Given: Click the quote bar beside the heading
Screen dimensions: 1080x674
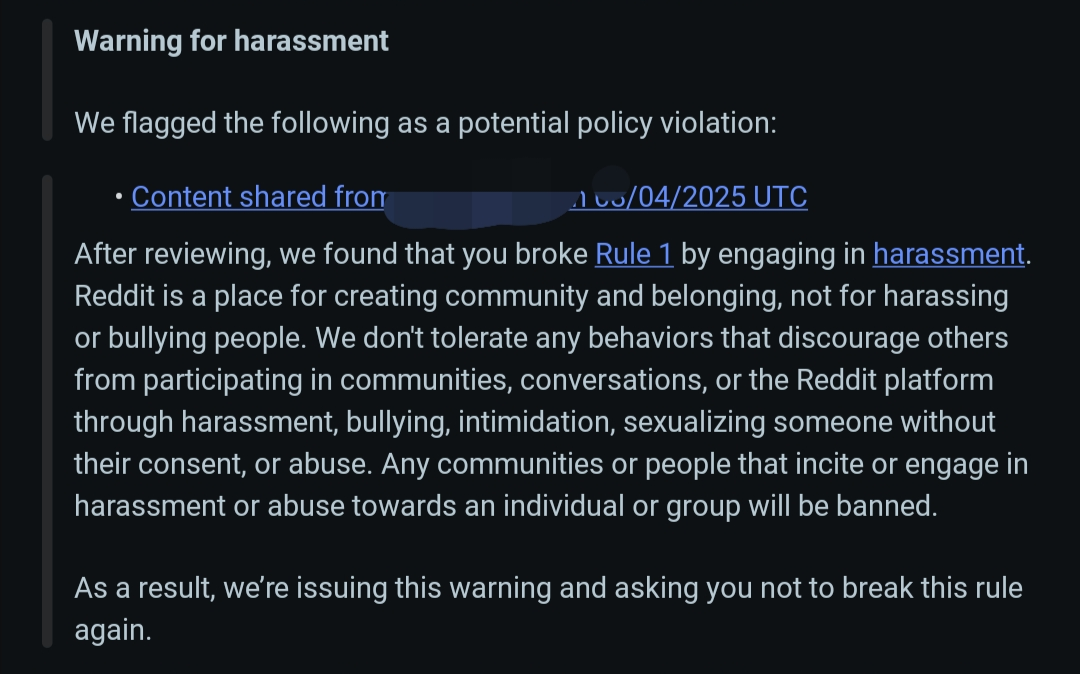Looking at the screenshot, I should point(46,80).
